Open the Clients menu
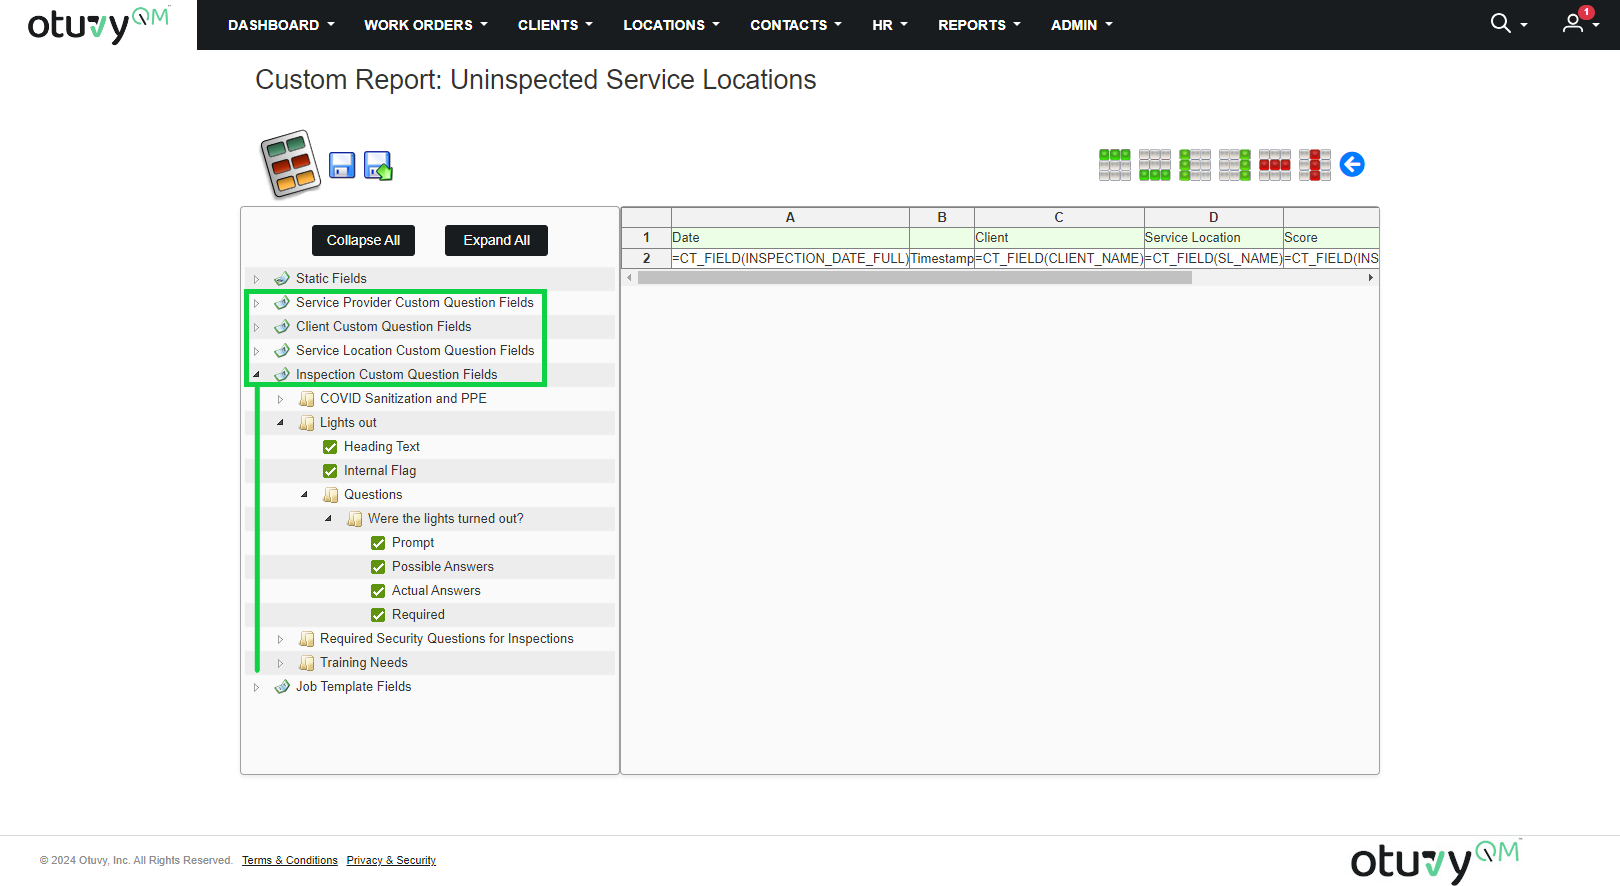The height and width of the screenshot is (886, 1620). click(x=555, y=25)
